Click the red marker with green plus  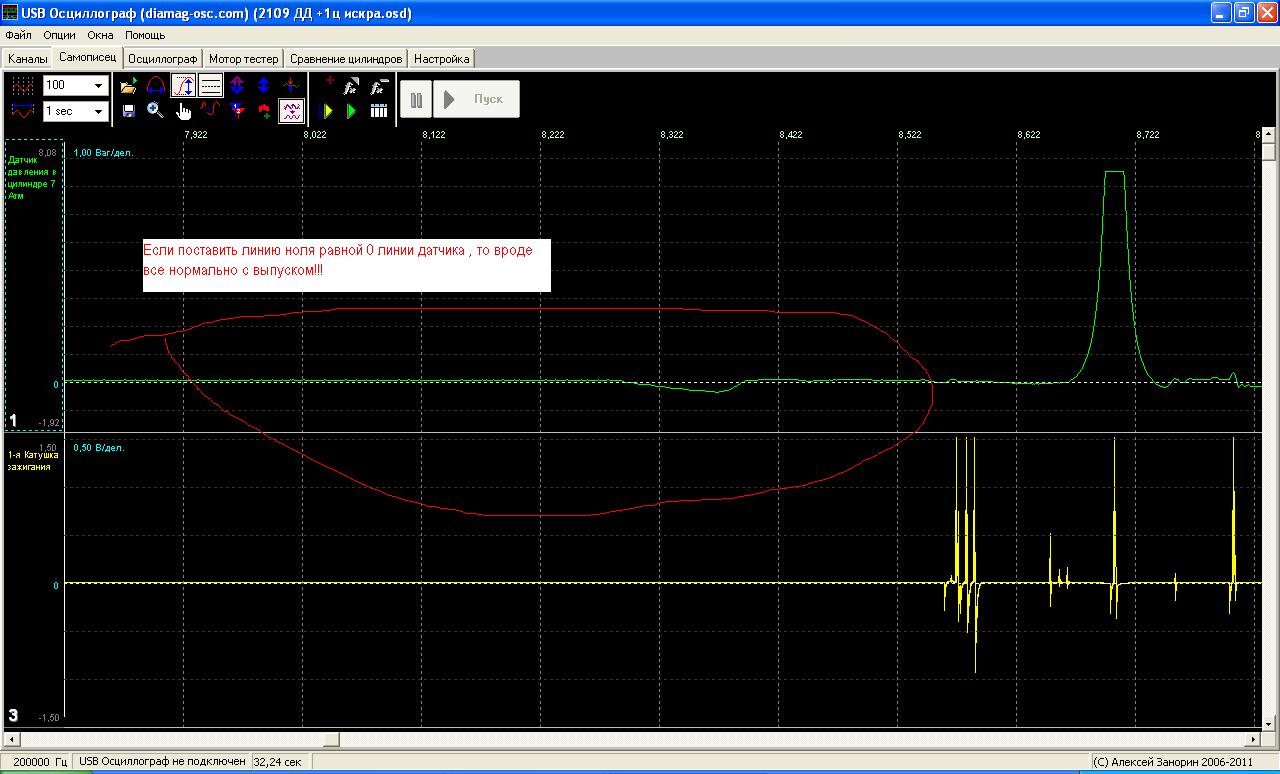click(x=264, y=111)
